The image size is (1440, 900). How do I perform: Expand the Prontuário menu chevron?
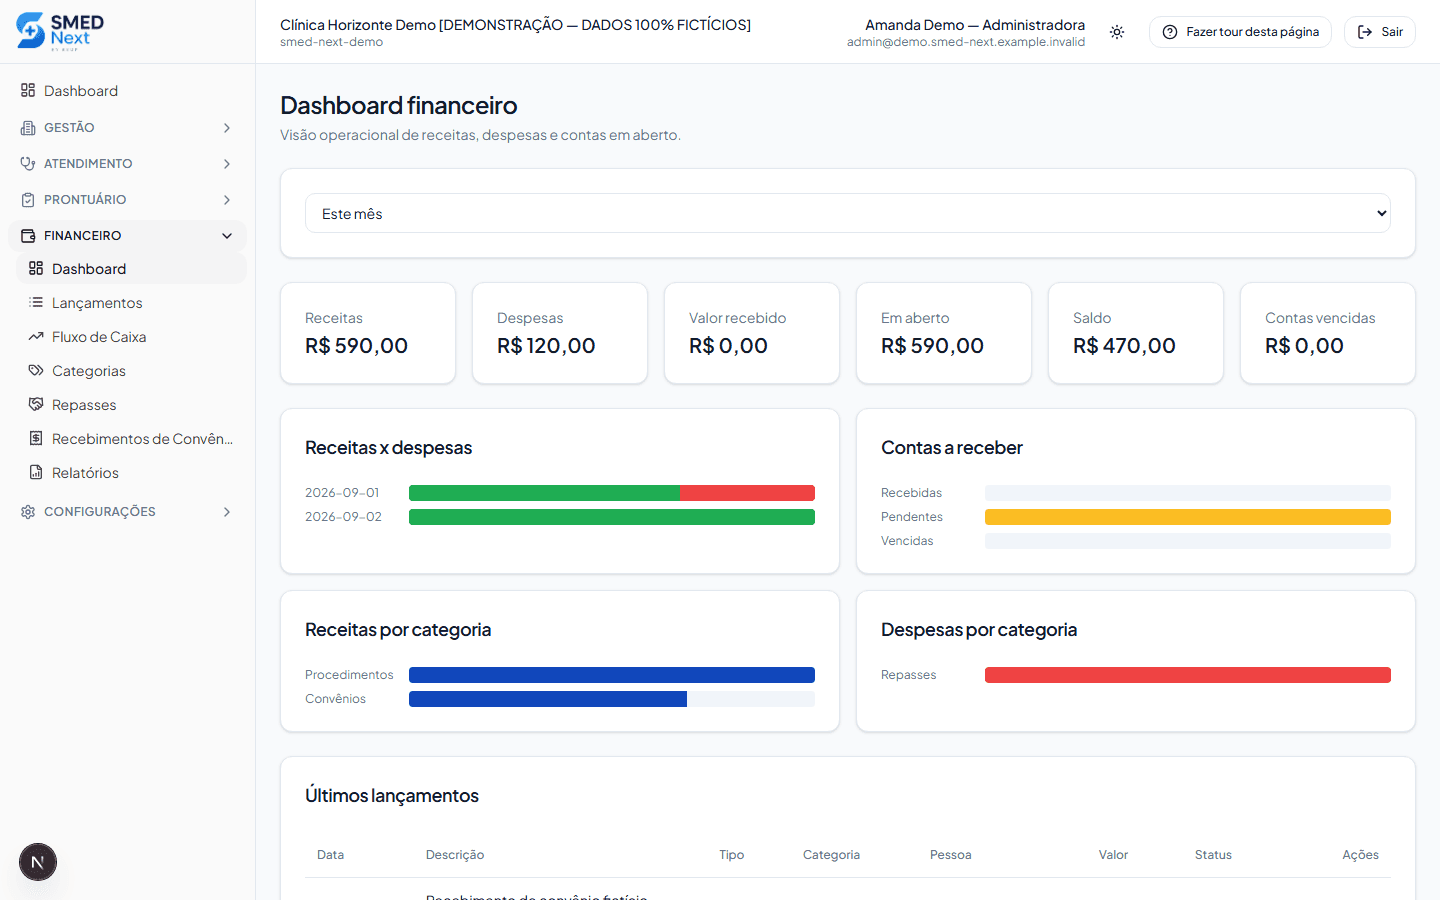coord(227,200)
